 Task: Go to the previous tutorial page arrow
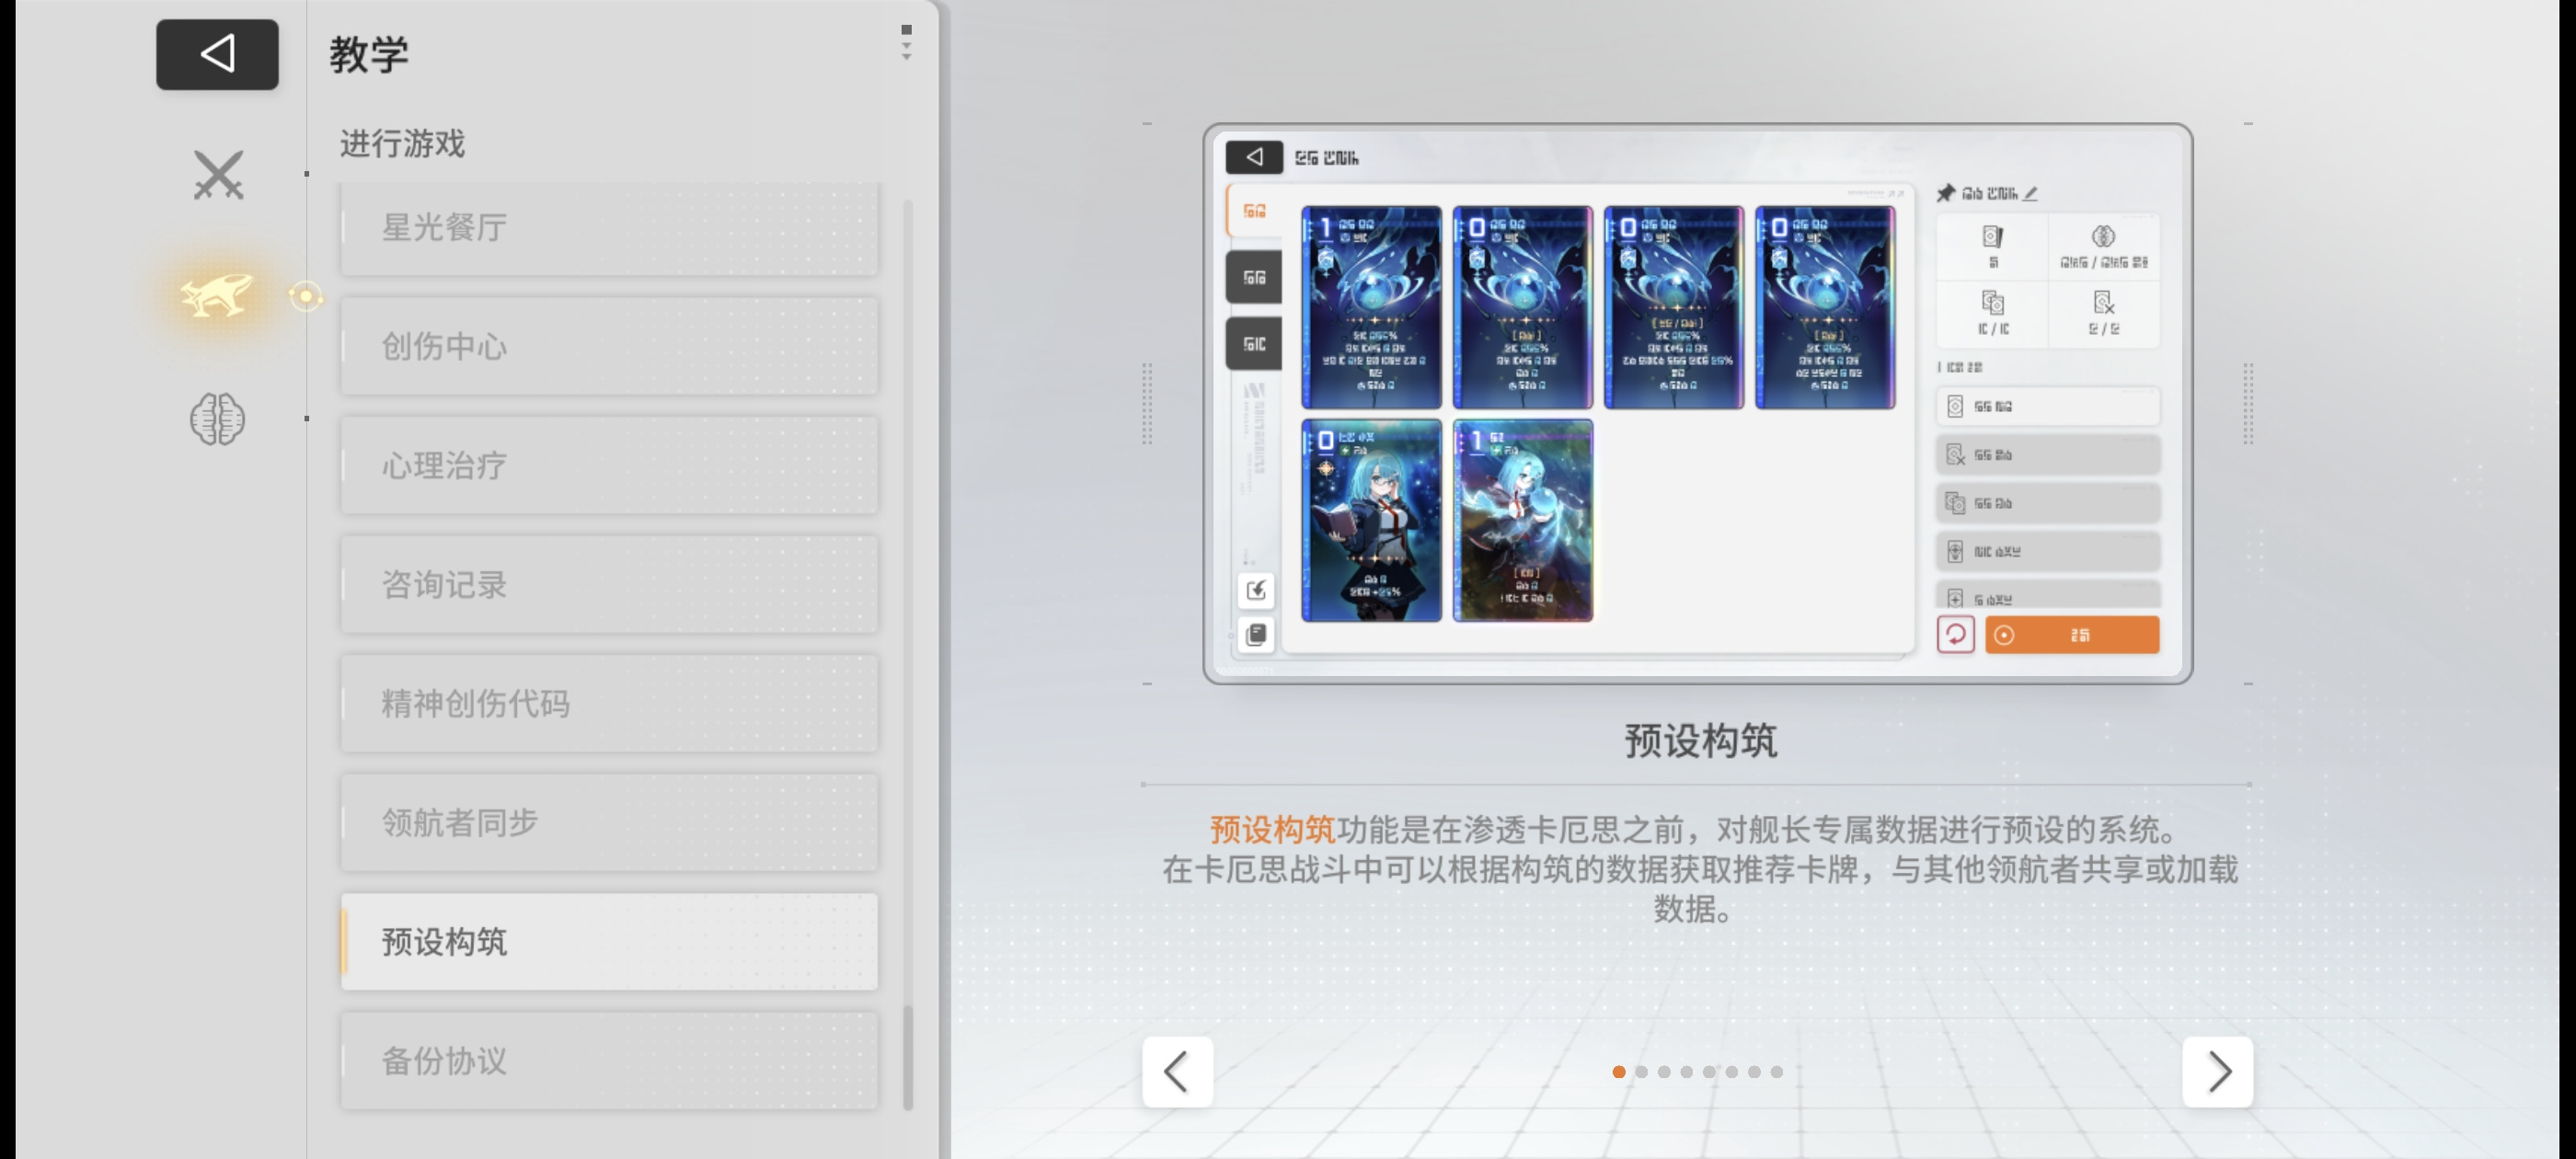tap(1177, 1071)
